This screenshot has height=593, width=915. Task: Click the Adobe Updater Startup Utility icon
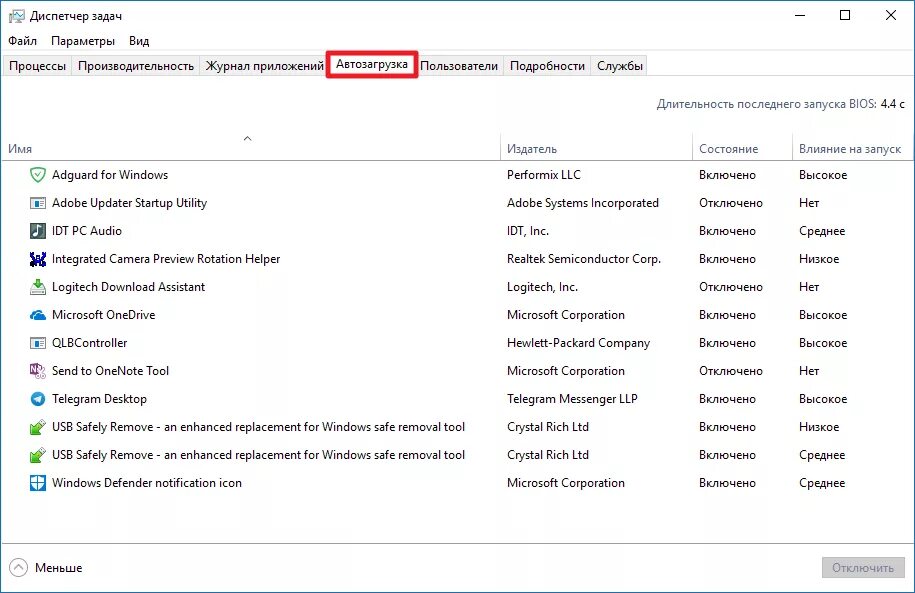[x=38, y=203]
